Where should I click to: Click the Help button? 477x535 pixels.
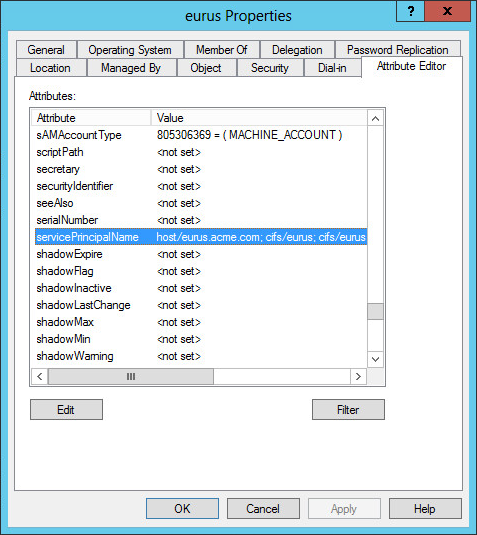click(x=425, y=509)
